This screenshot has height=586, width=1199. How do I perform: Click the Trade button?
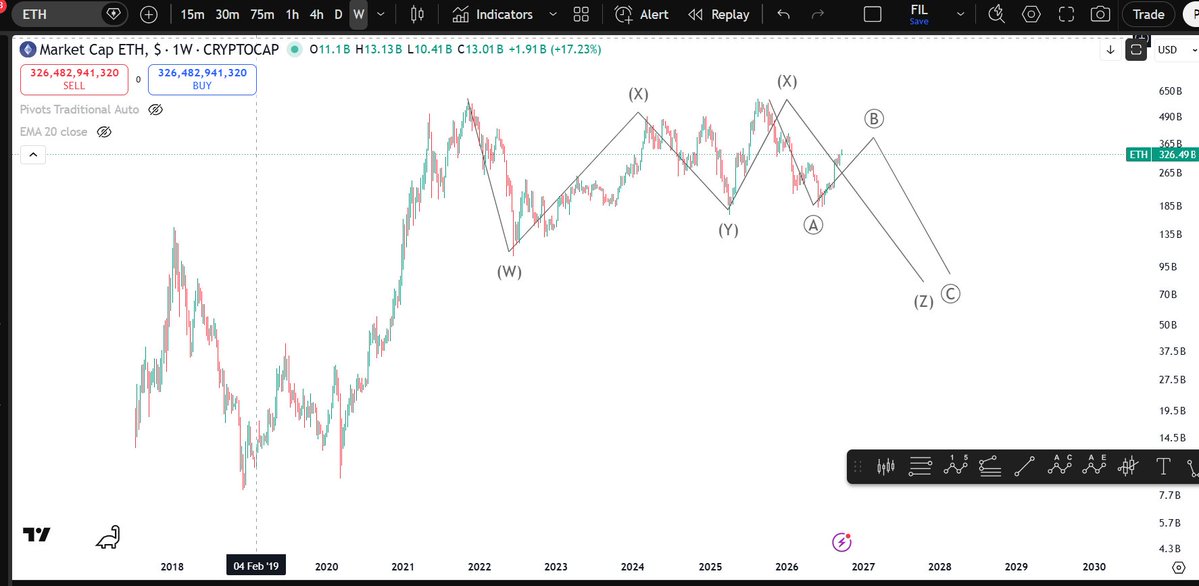click(1149, 14)
